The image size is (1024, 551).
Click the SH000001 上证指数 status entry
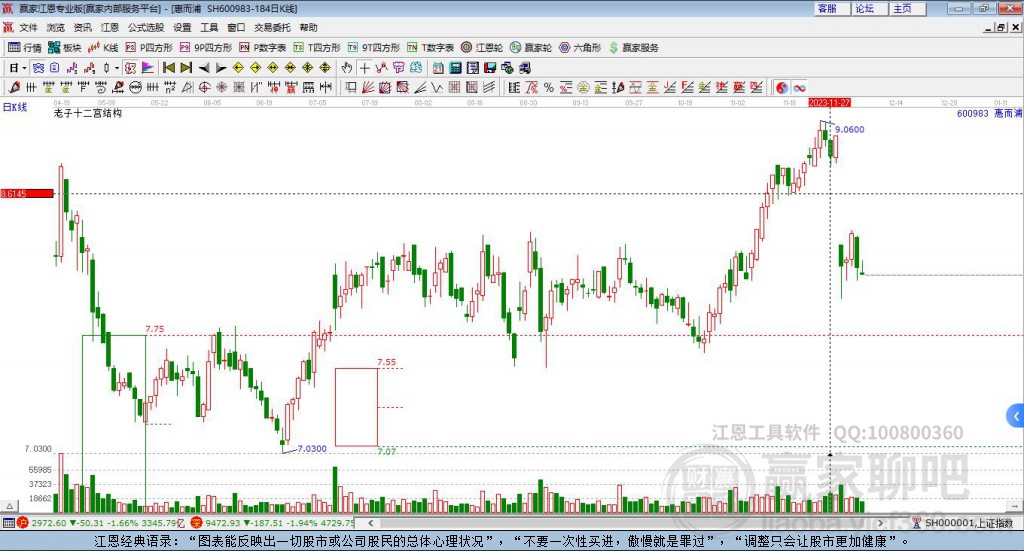(963, 523)
